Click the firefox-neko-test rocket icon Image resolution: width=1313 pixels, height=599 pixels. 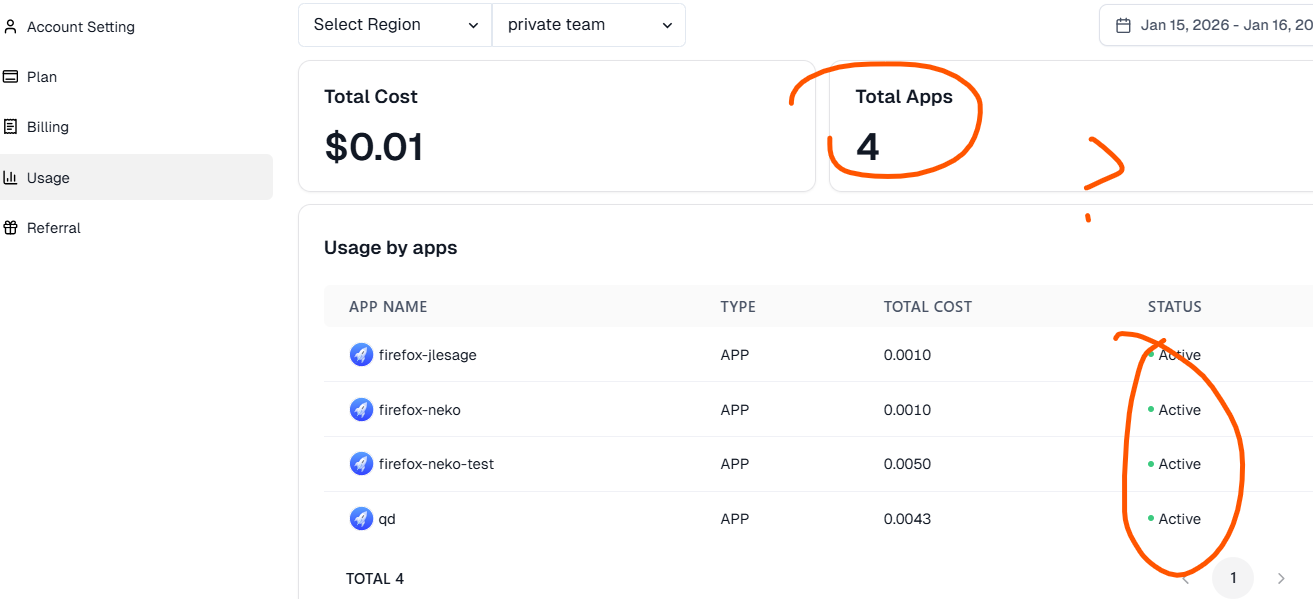point(361,464)
